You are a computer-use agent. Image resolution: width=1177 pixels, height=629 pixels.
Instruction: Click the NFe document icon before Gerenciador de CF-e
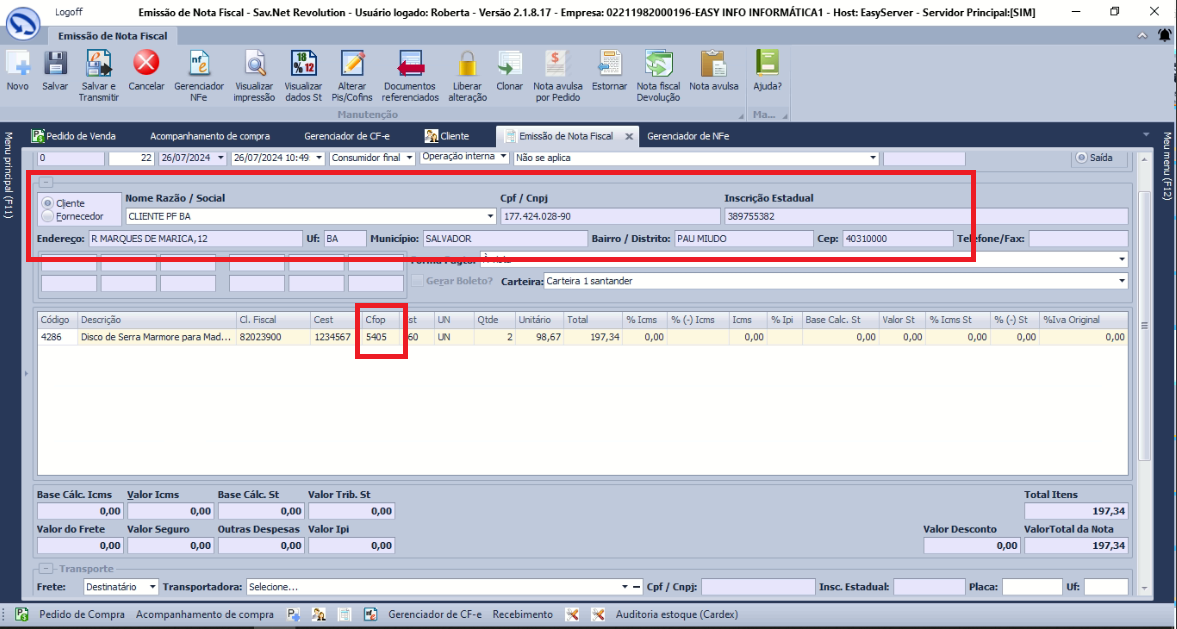tap(370, 614)
